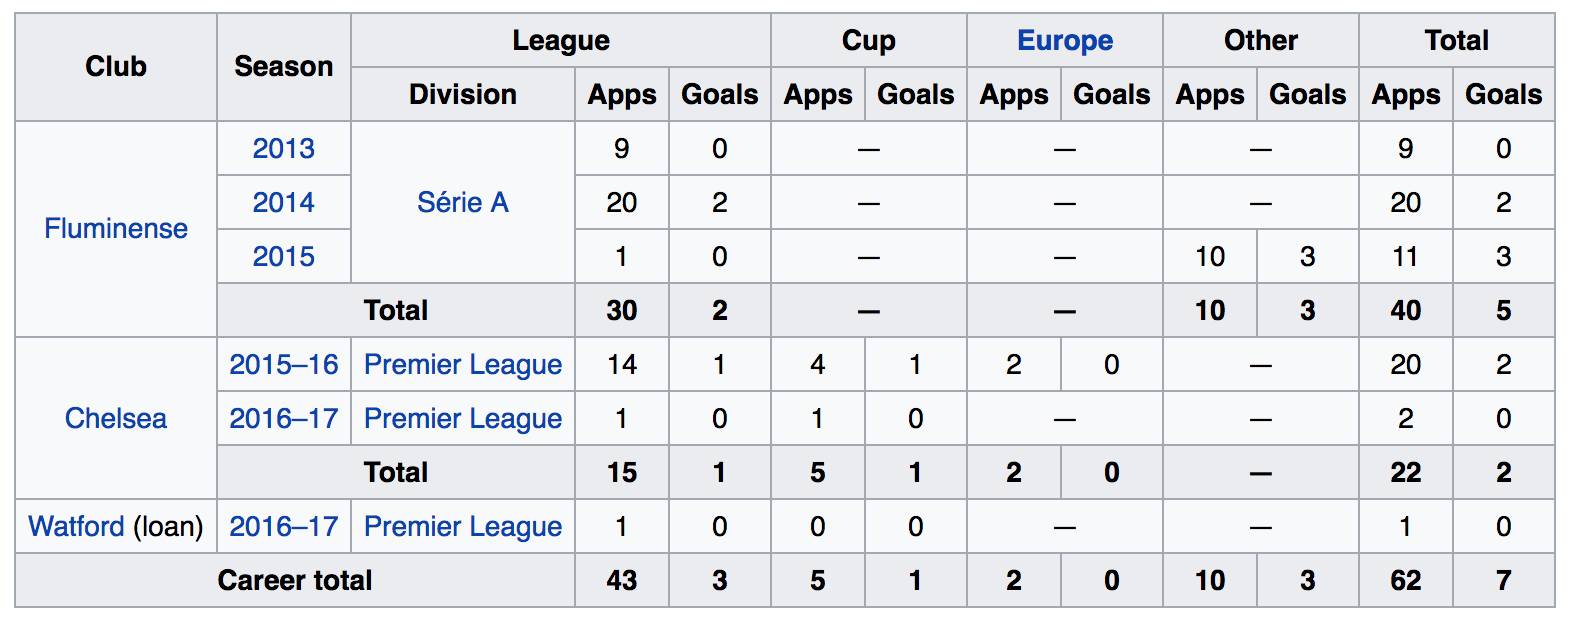Open the Chelsea club link
This screenshot has height=620, width=1570.
tap(116, 418)
